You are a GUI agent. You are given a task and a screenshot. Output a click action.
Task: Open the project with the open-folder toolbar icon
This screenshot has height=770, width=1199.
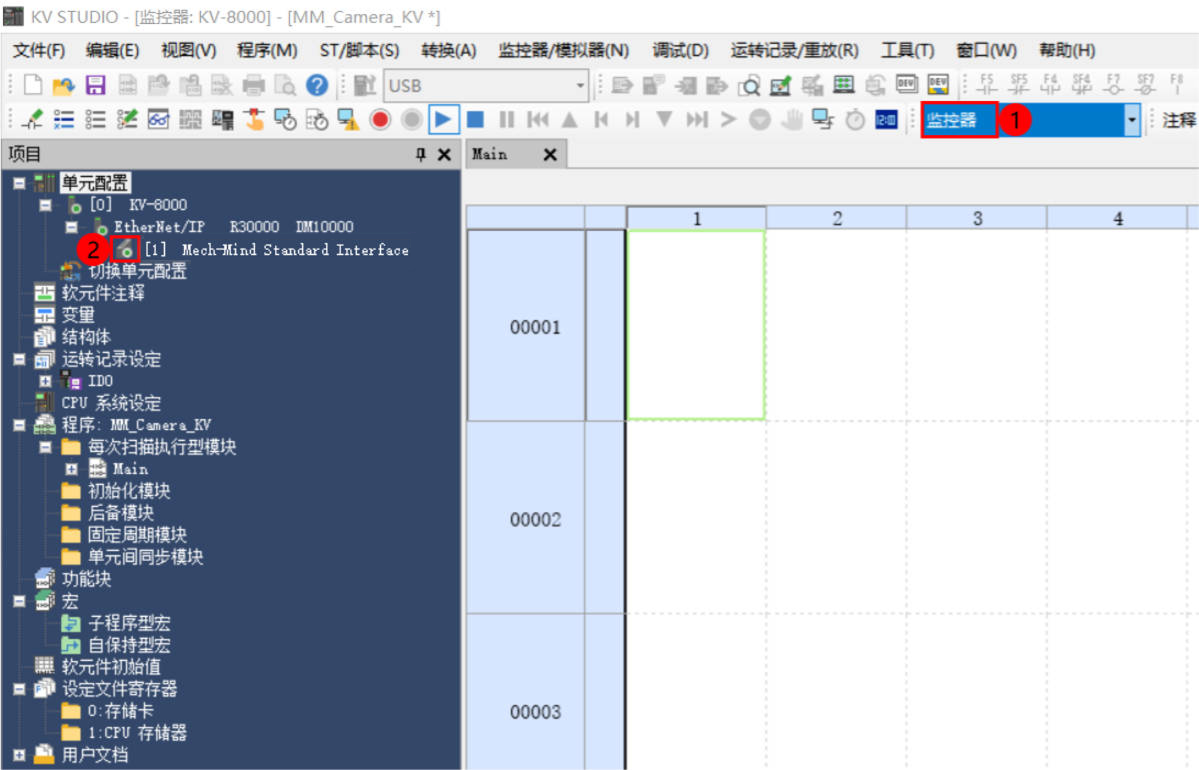[x=64, y=84]
